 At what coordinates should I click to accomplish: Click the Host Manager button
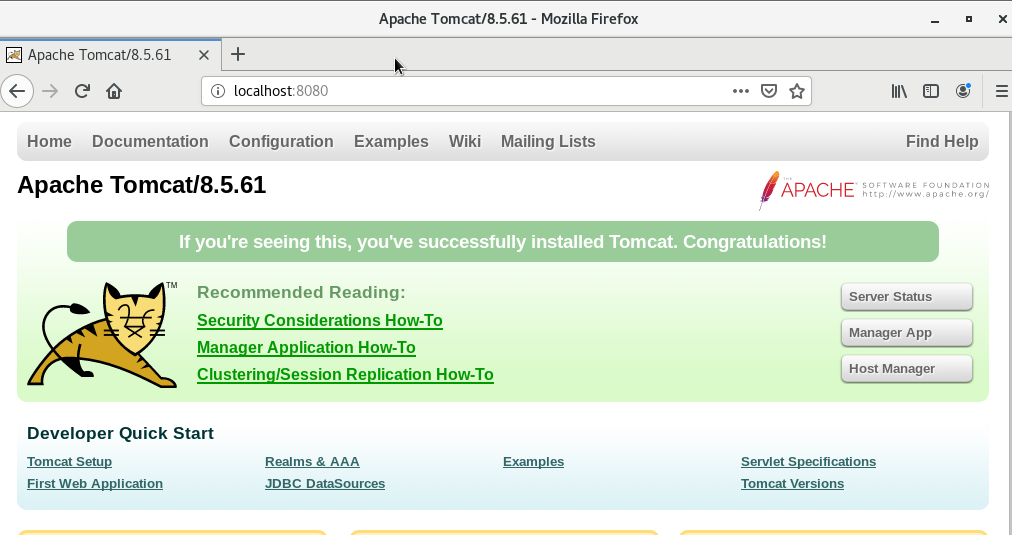[x=906, y=369]
